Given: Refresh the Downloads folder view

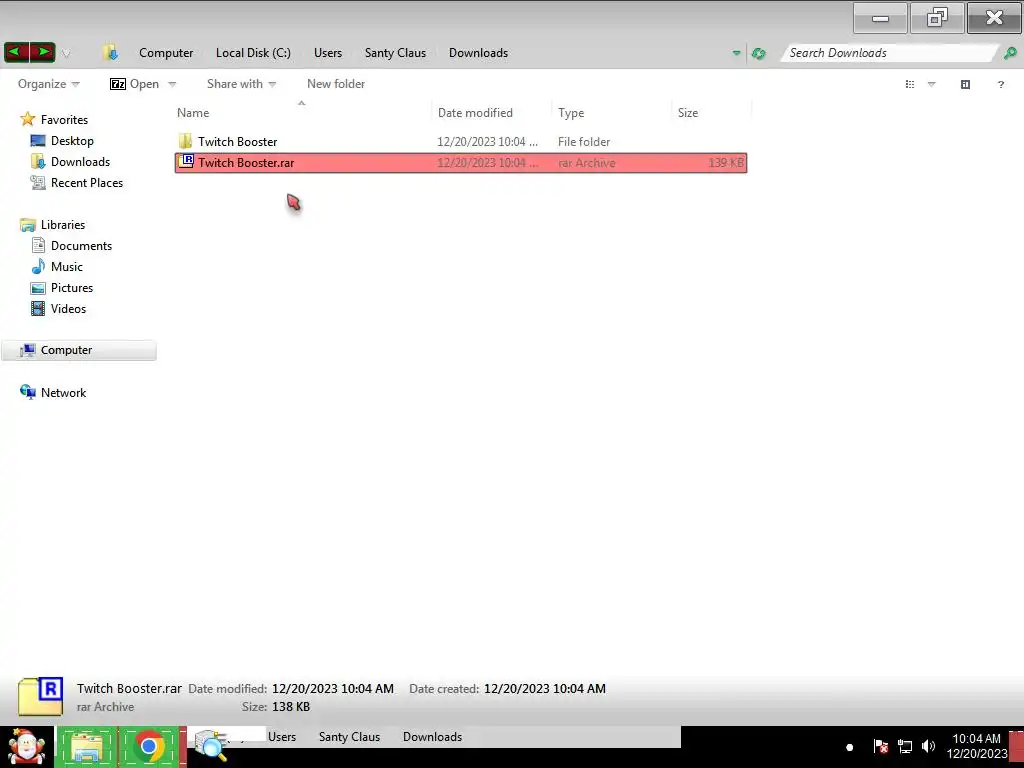Looking at the screenshot, I should [758, 54].
